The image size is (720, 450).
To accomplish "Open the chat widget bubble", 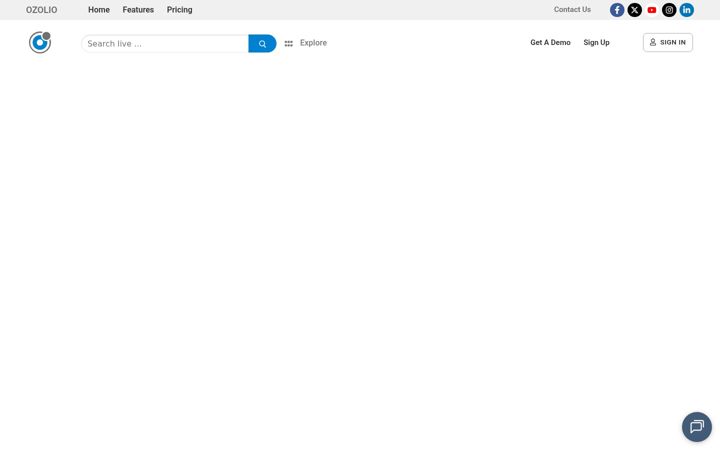I will [x=697, y=427].
